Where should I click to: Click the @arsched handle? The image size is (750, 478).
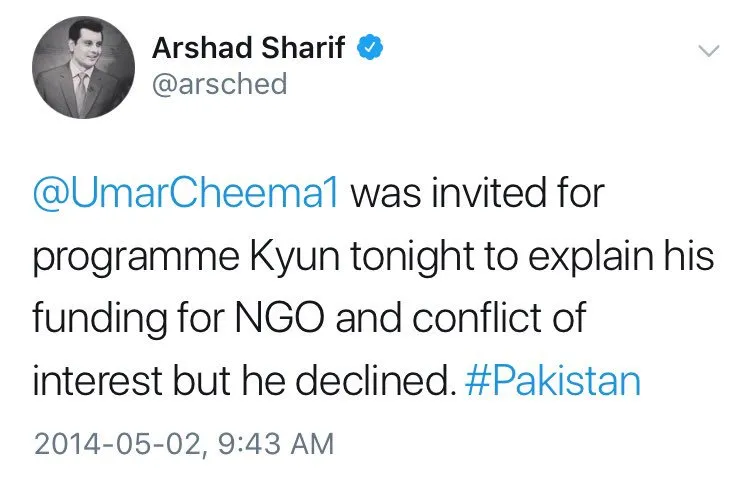219,84
